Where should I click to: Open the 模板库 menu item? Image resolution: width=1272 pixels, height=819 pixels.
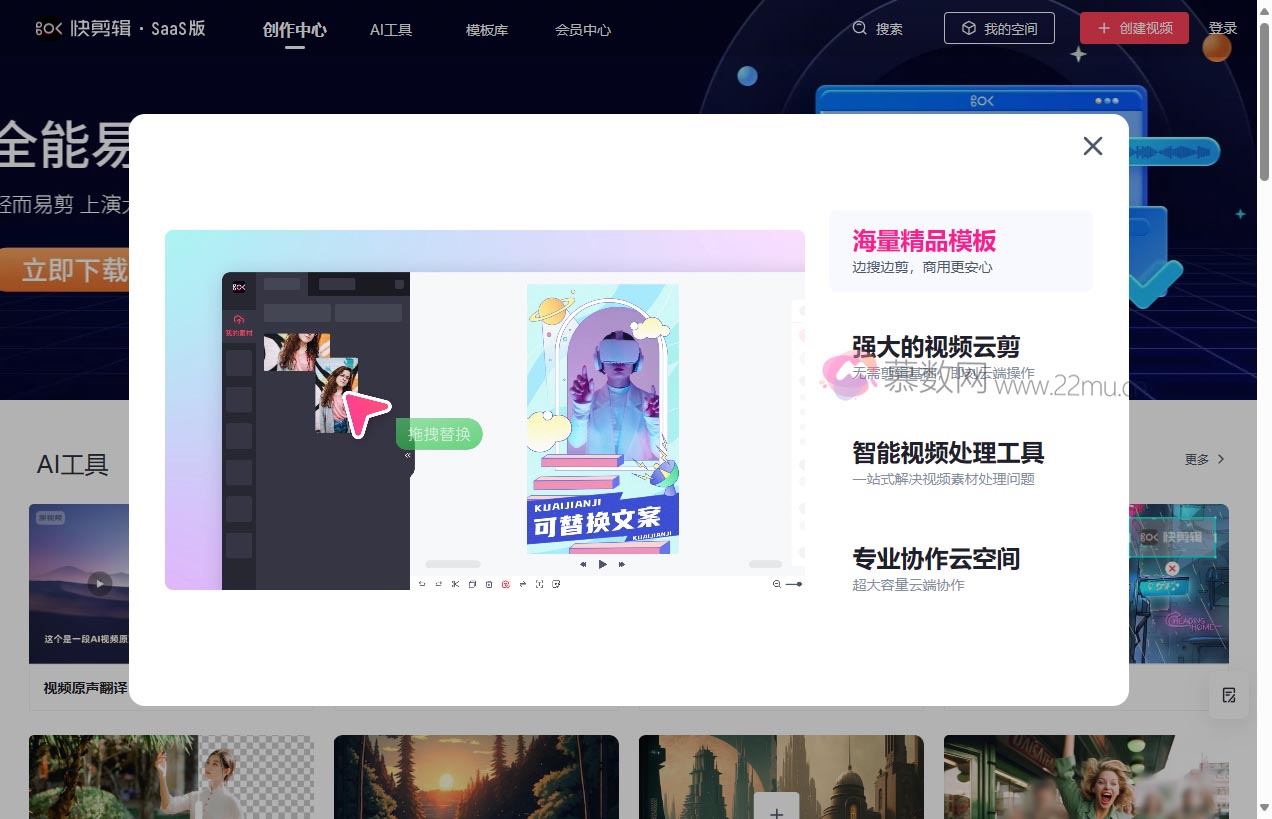tap(486, 29)
